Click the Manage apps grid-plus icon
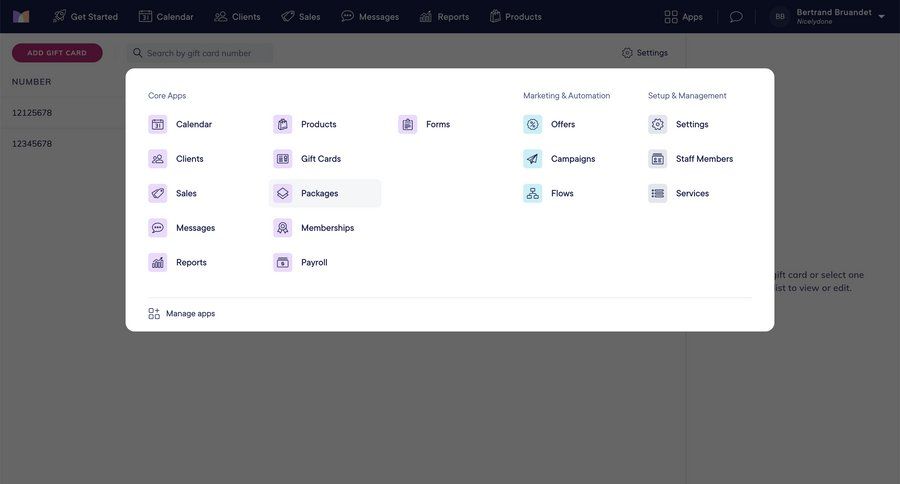The height and width of the screenshot is (484, 900). pyautogui.click(x=154, y=313)
